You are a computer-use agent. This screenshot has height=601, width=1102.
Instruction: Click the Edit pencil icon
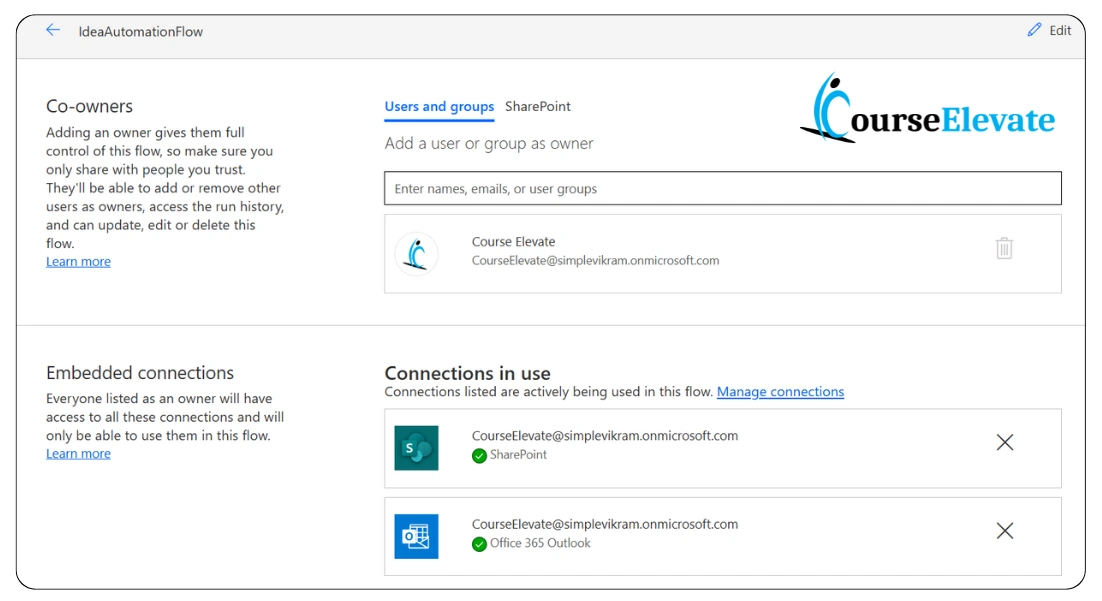point(1034,30)
